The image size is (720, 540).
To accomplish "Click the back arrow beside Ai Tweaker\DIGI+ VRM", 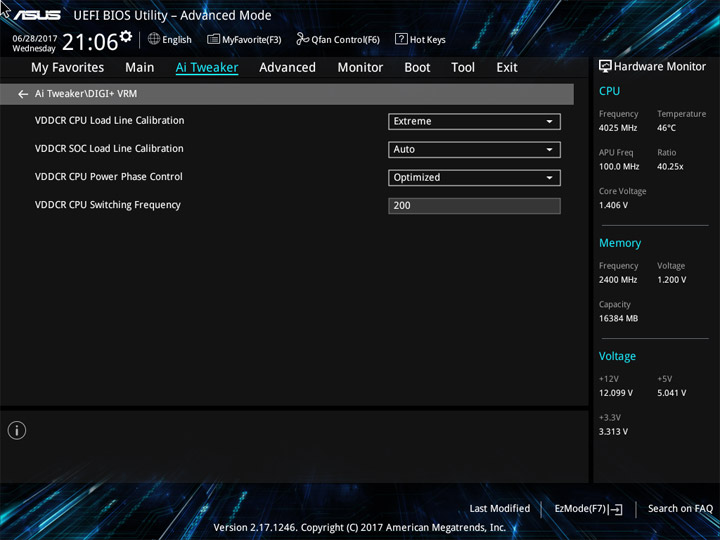I will [23, 94].
